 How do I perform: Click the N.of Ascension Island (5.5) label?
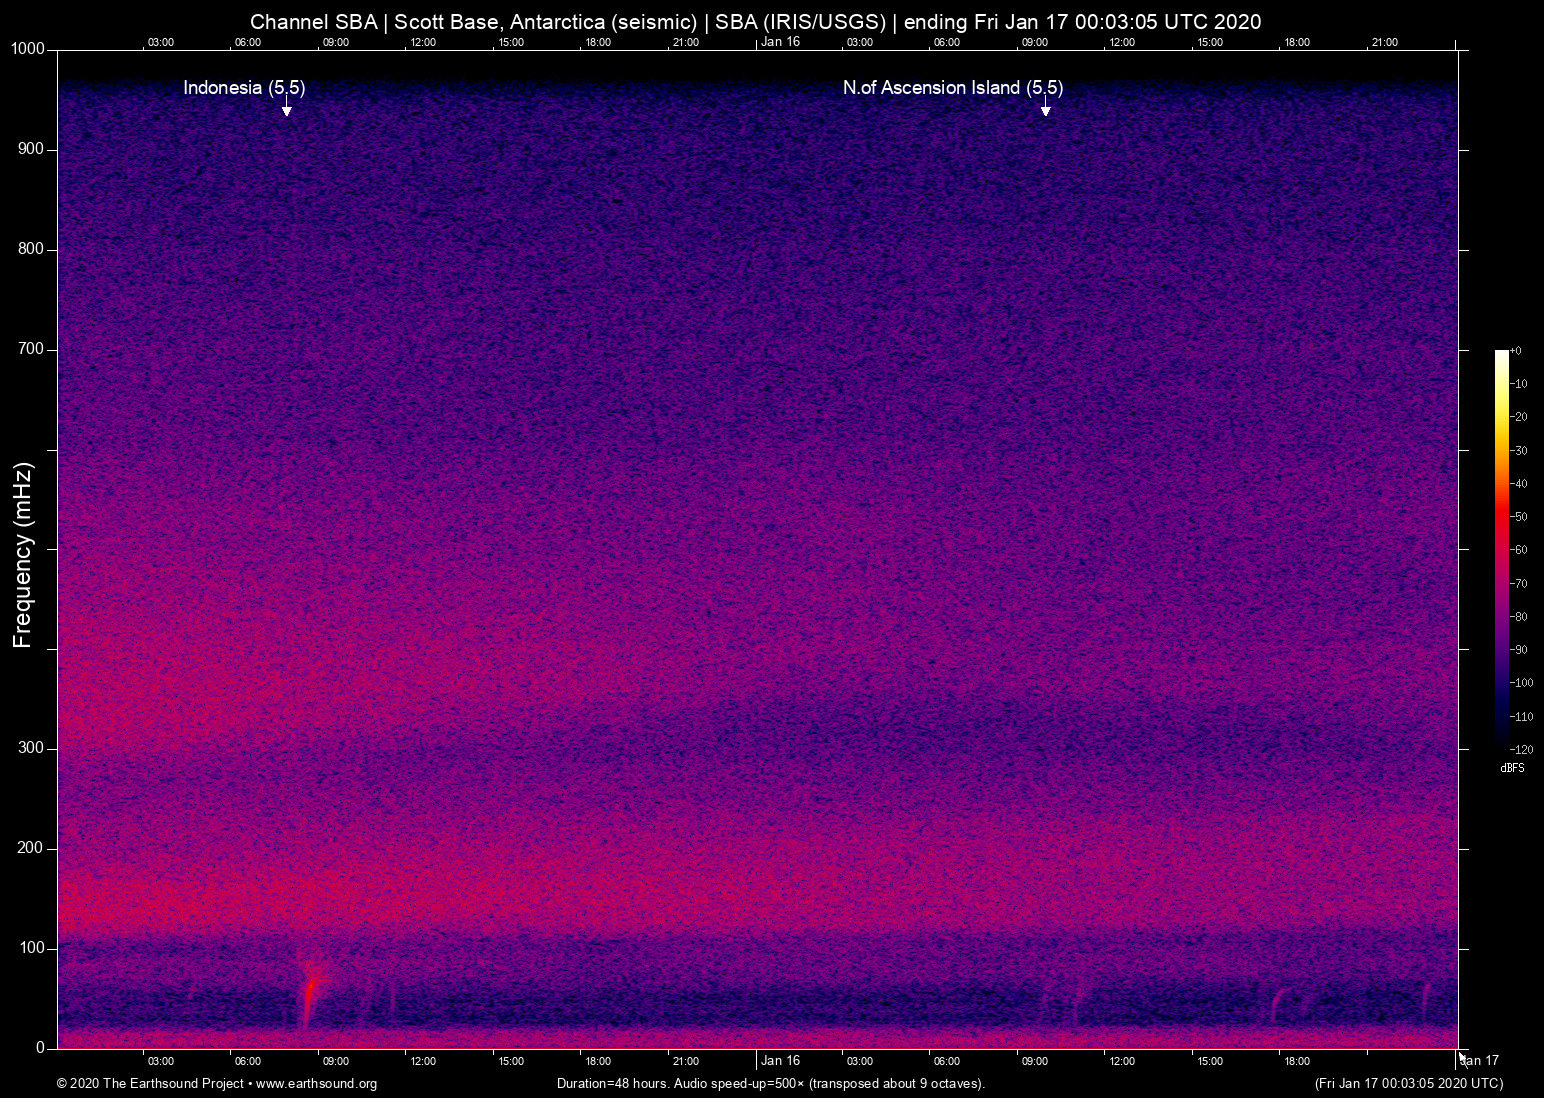coord(953,88)
